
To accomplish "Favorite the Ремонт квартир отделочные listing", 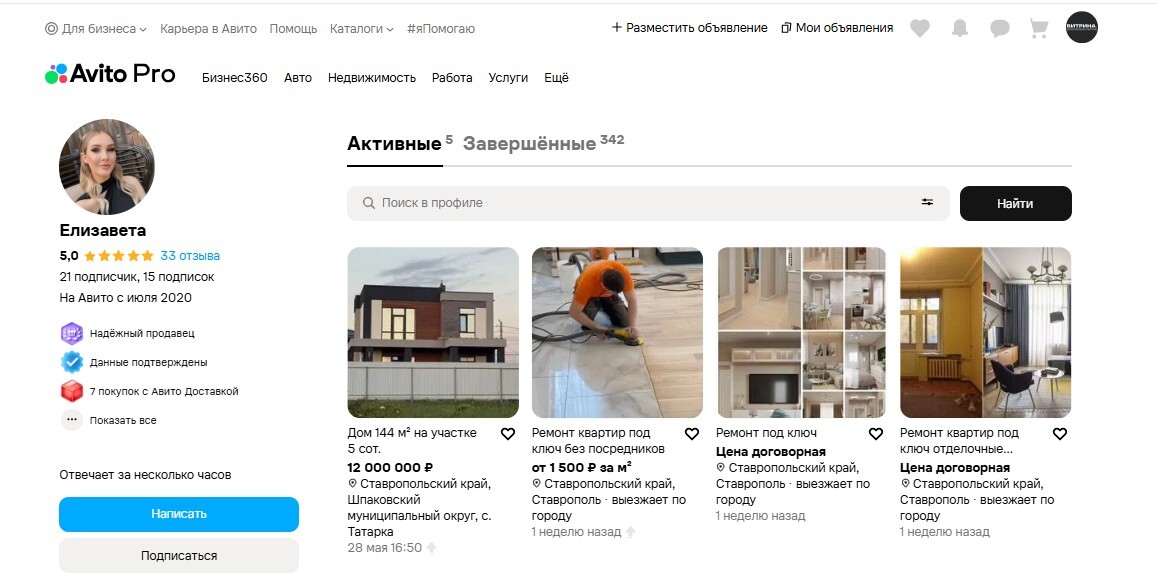I will [1059, 434].
